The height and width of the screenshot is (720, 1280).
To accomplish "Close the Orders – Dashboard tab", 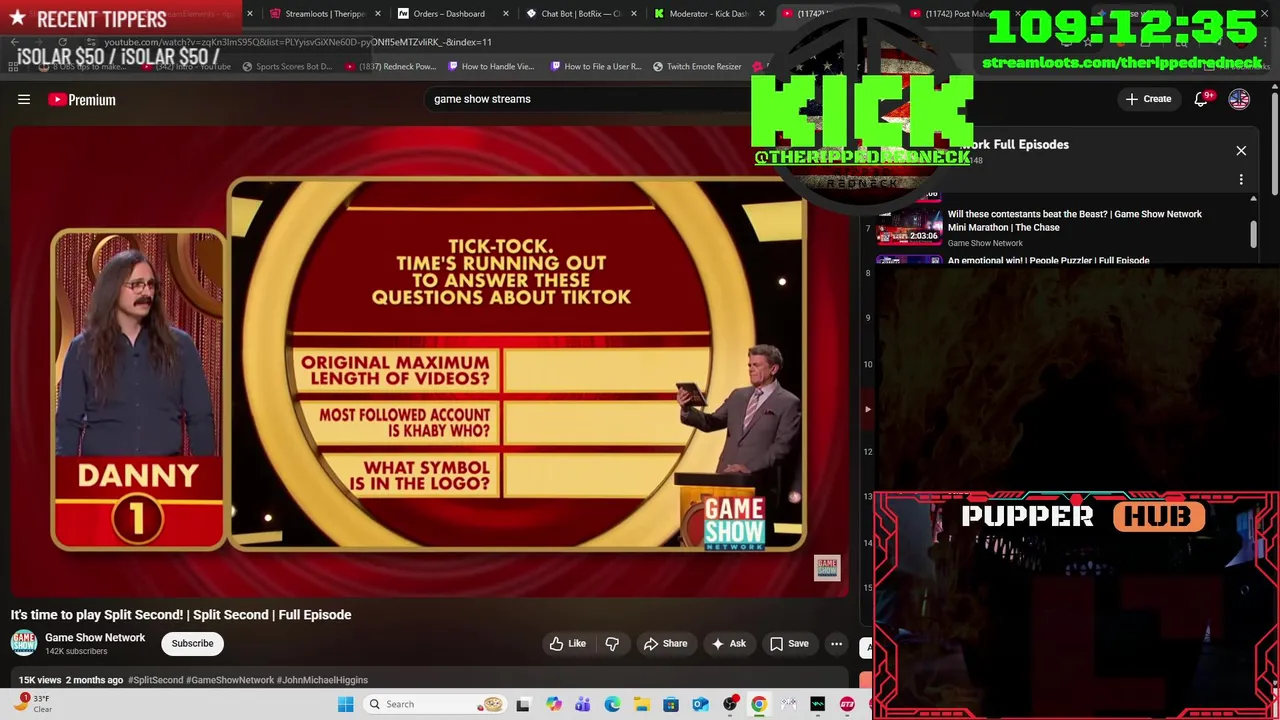I will (x=506, y=14).
